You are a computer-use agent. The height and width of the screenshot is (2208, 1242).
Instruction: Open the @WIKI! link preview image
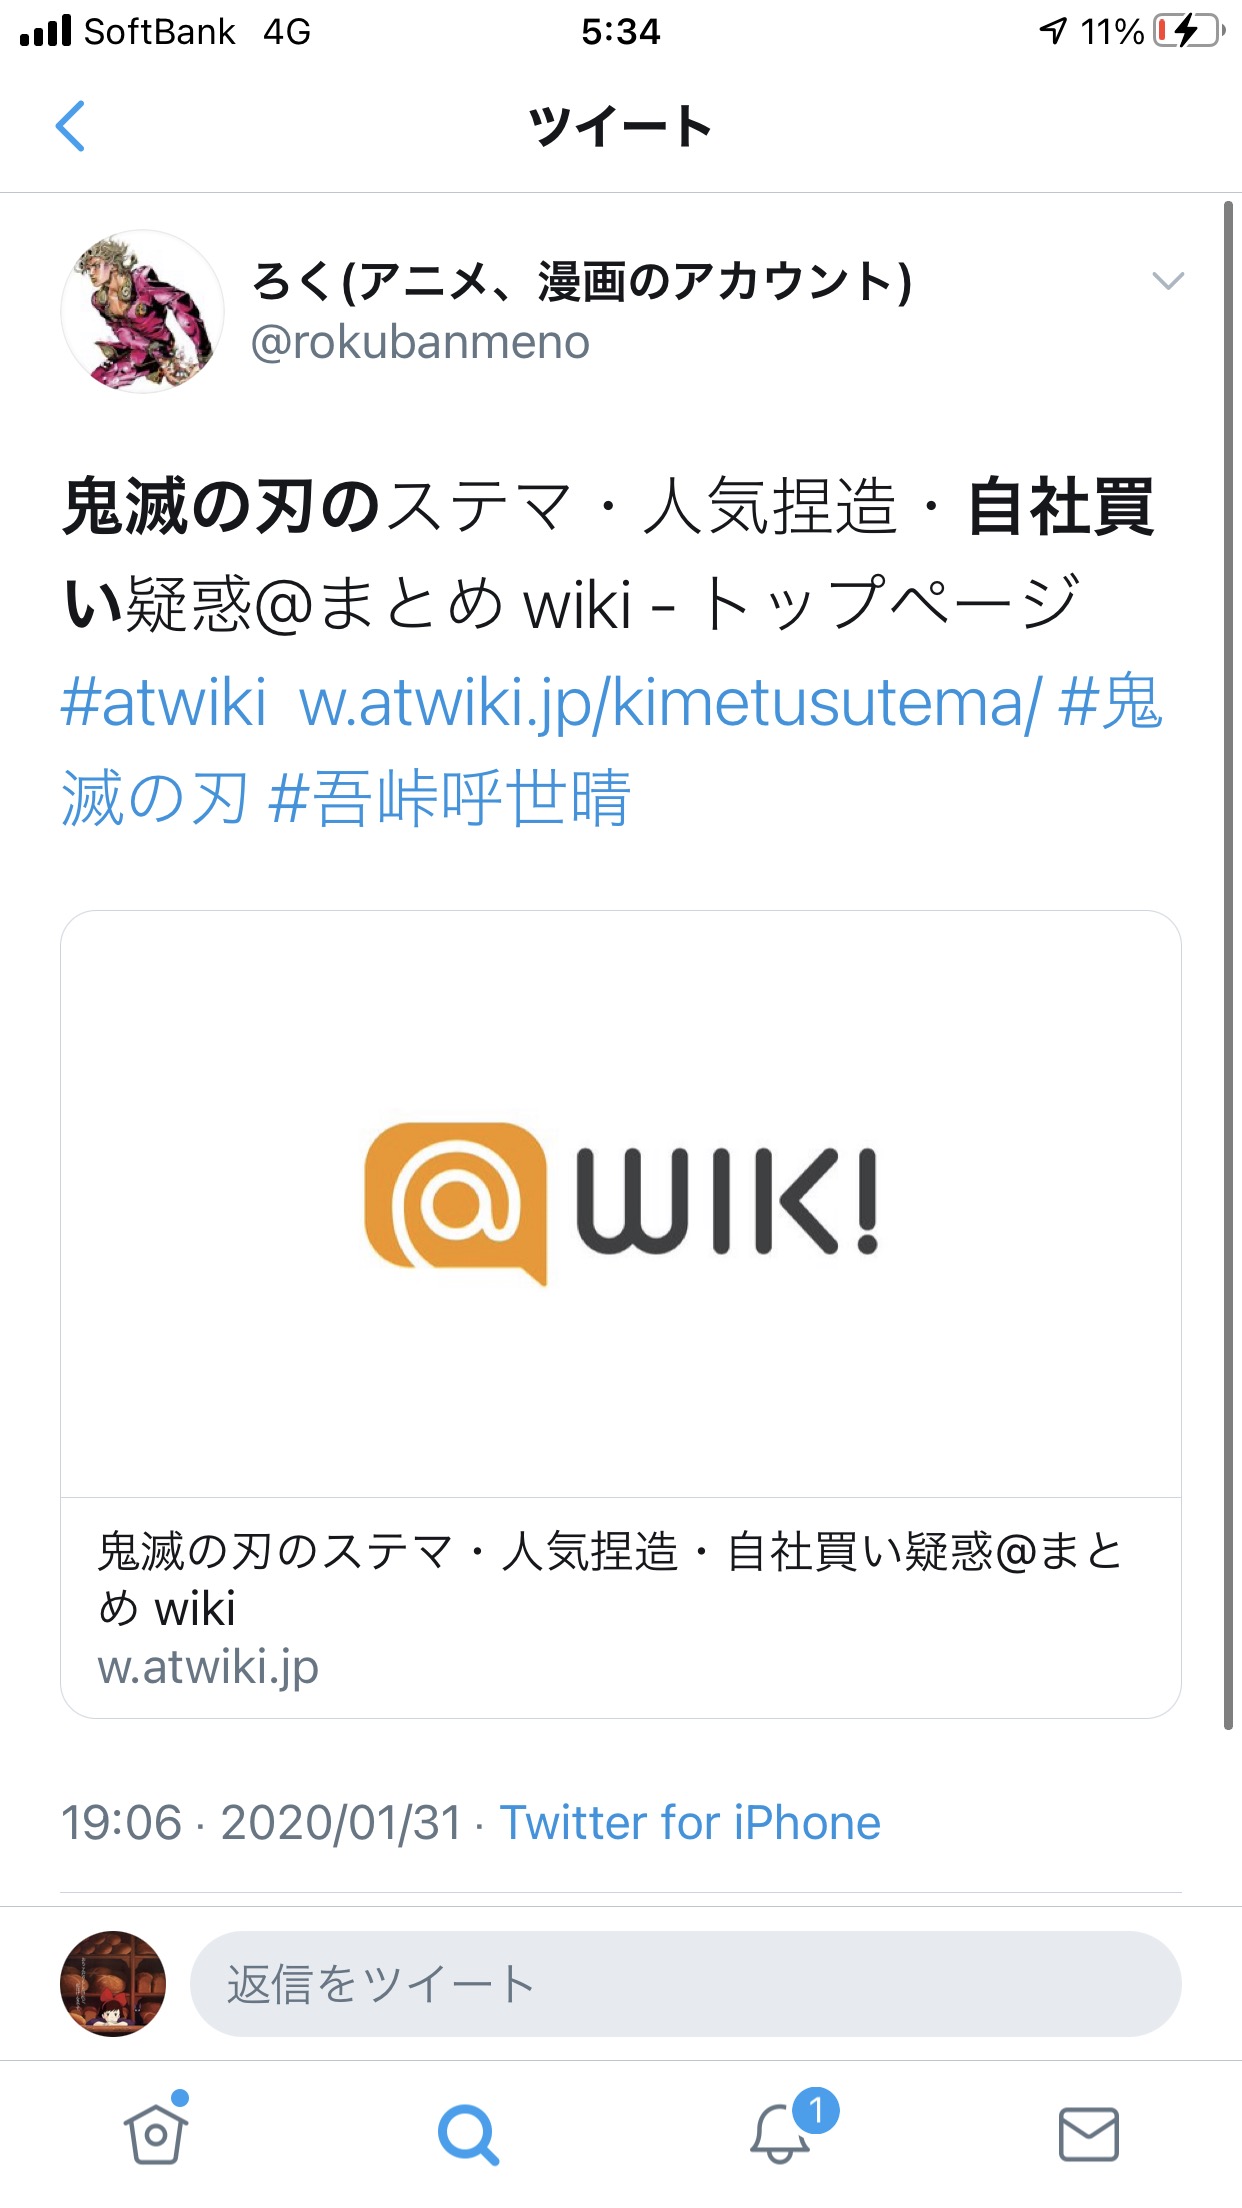coord(621,1204)
